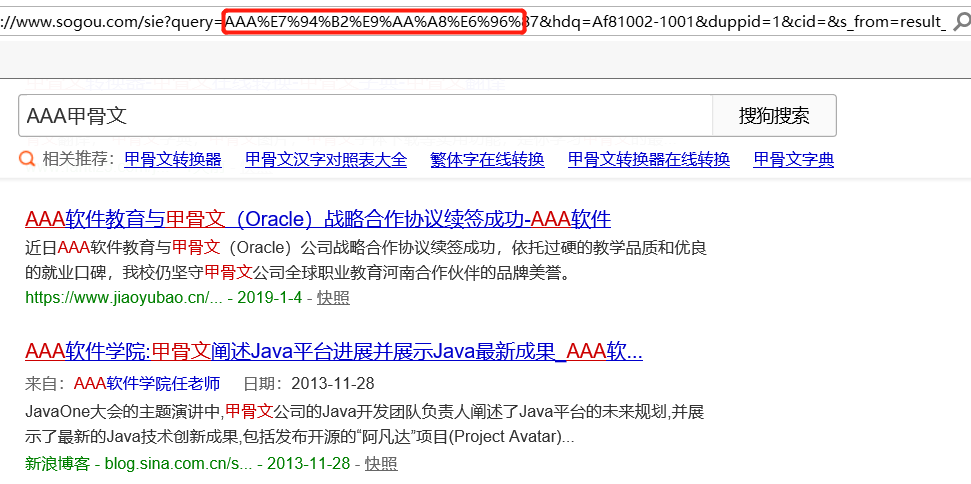The width and height of the screenshot is (971, 484).
Task: Open result AAA软件学院:甲骨文阐述Java平台进展
Action: pyautogui.click(x=334, y=352)
